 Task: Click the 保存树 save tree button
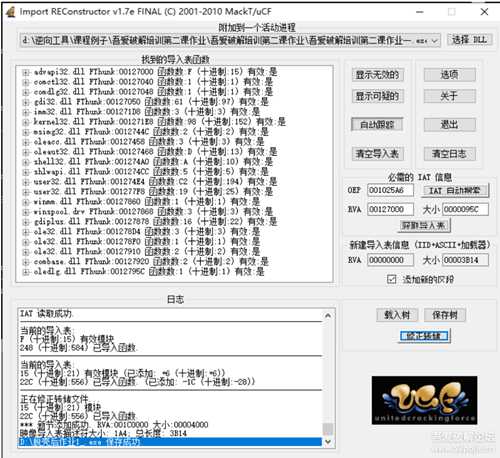point(445,315)
